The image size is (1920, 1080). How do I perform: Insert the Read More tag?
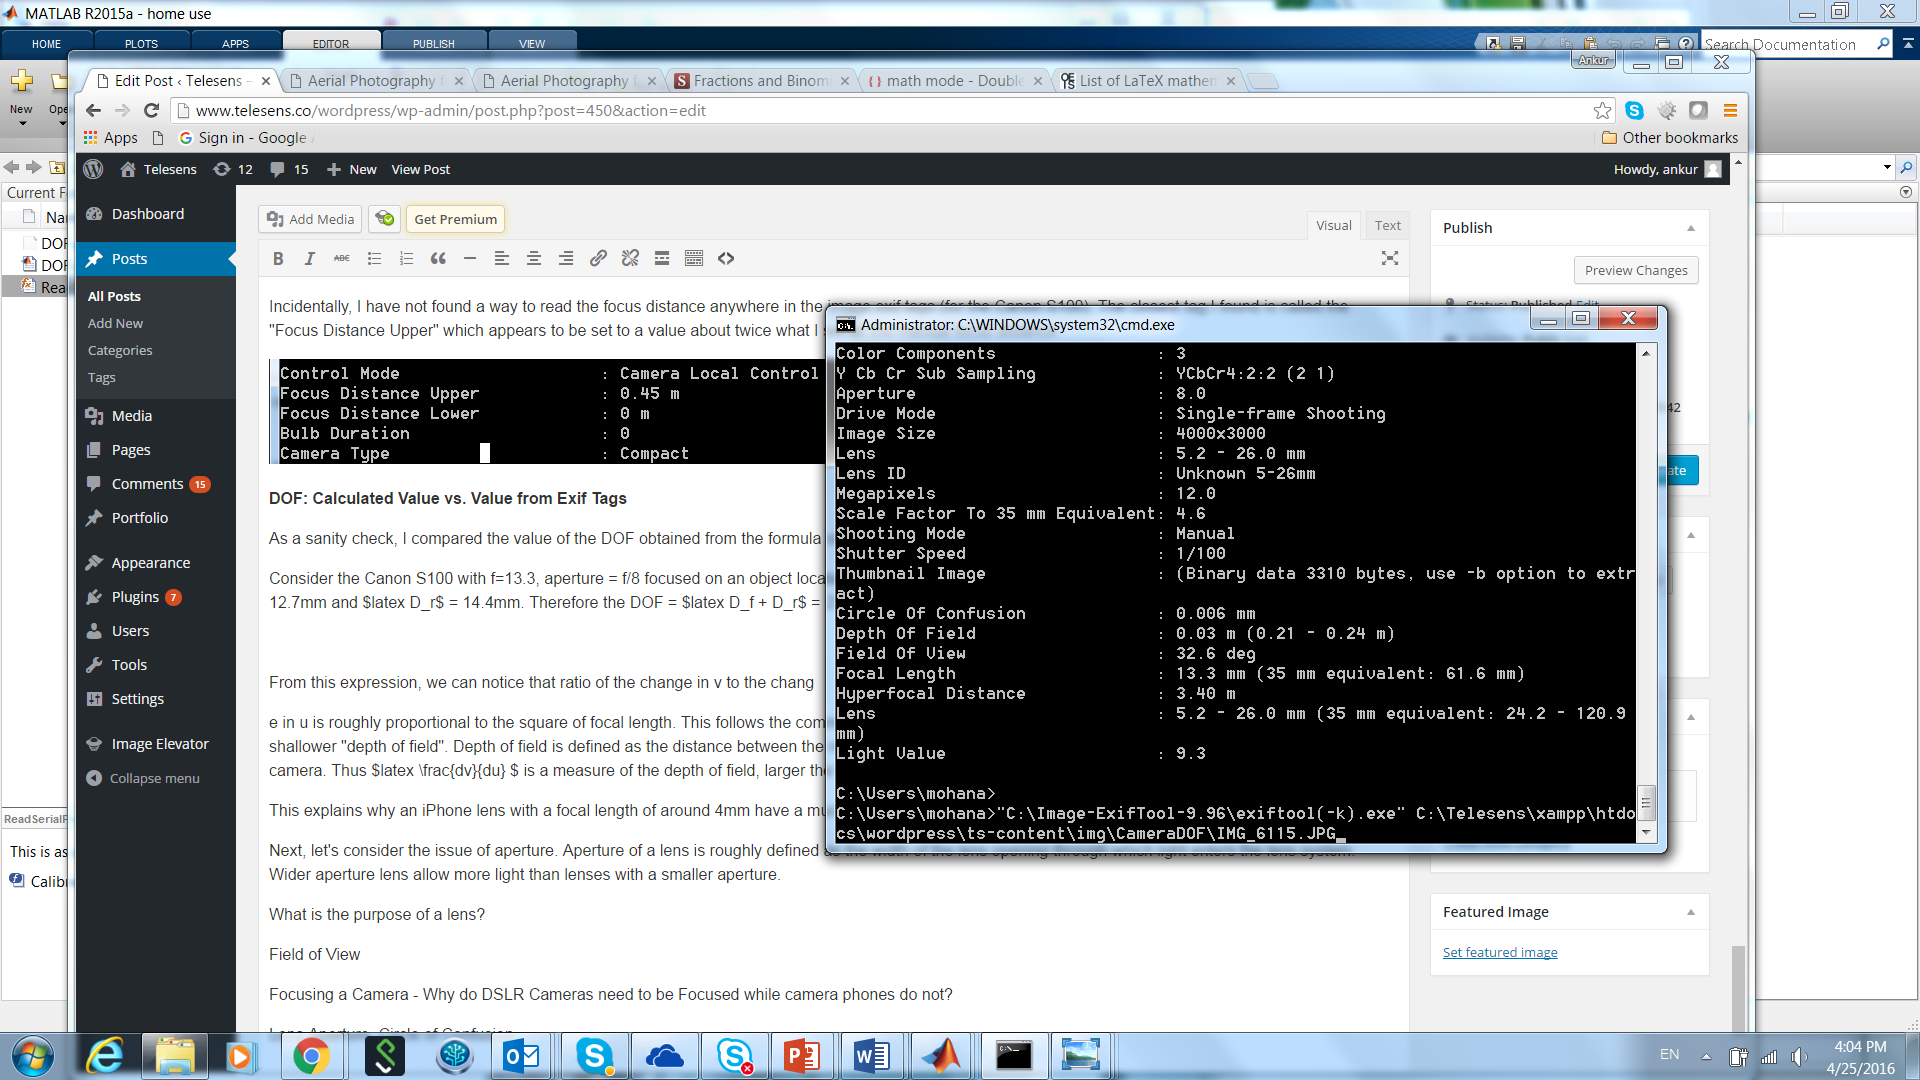click(x=662, y=259)
